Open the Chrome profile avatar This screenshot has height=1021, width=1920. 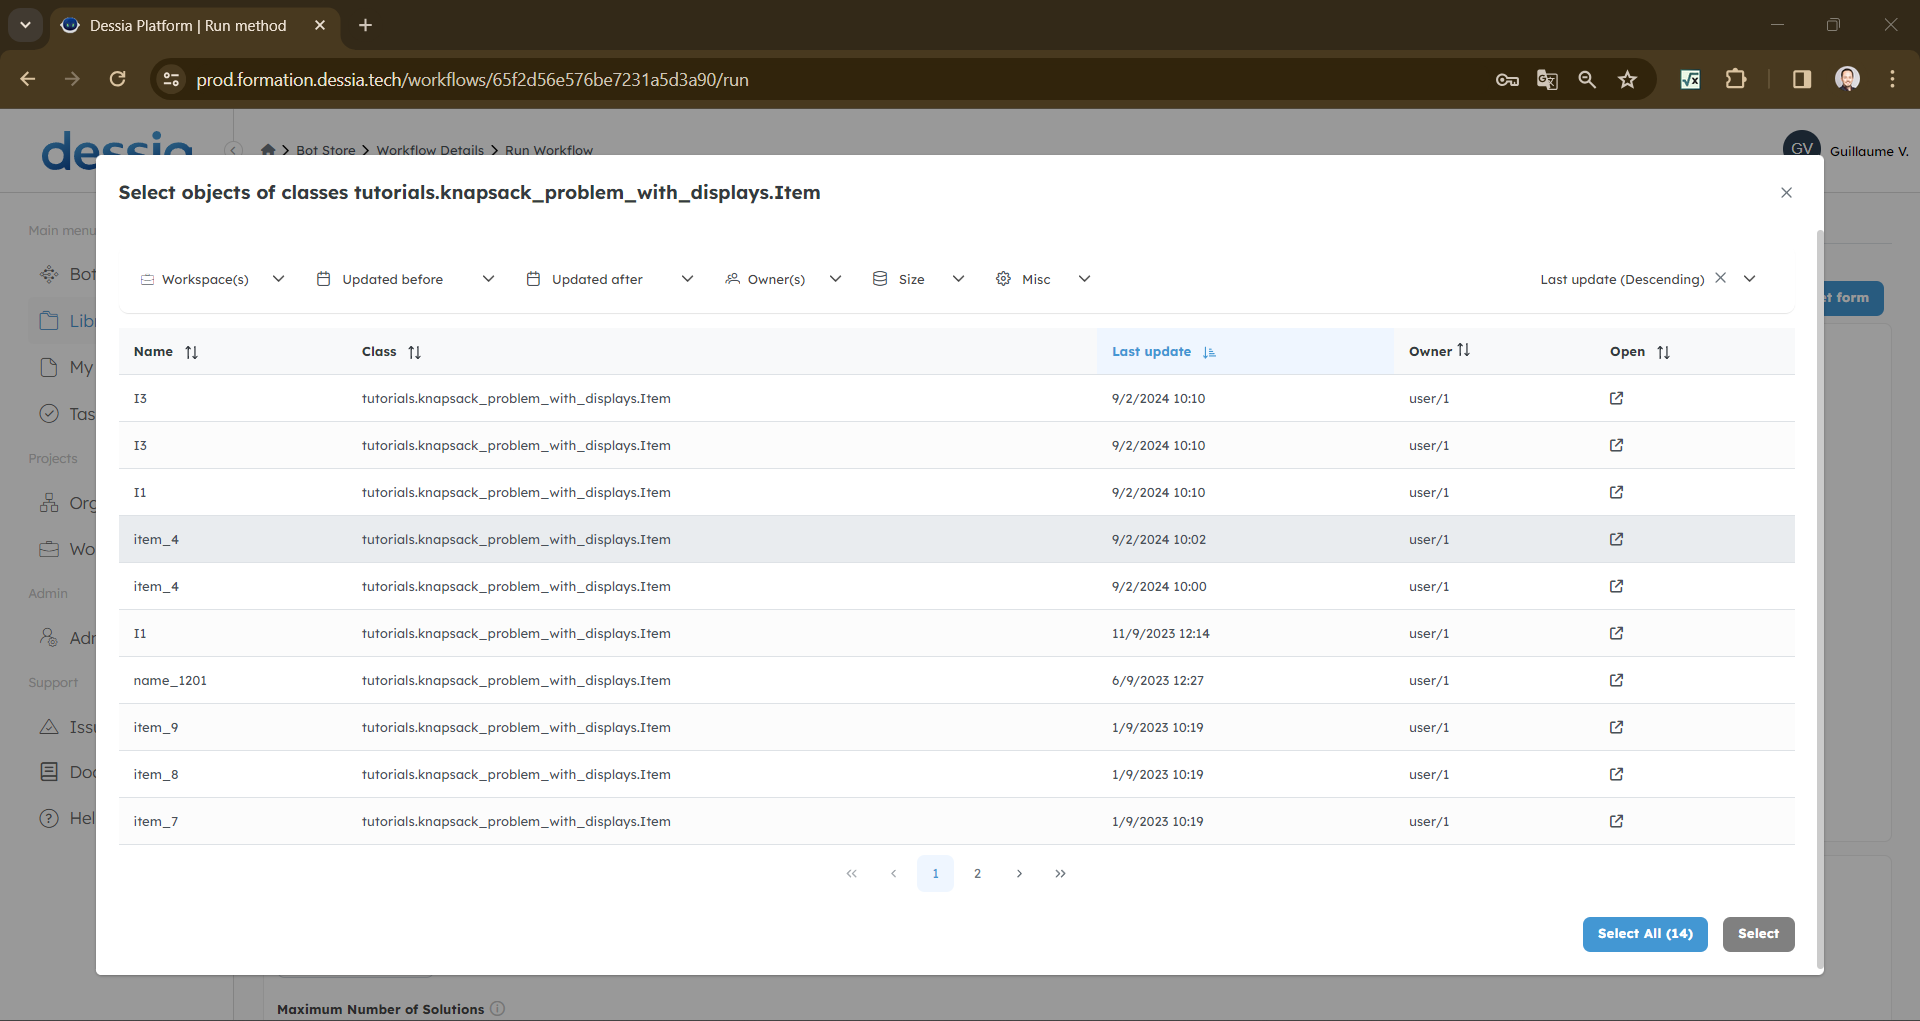coord(1847,79)
